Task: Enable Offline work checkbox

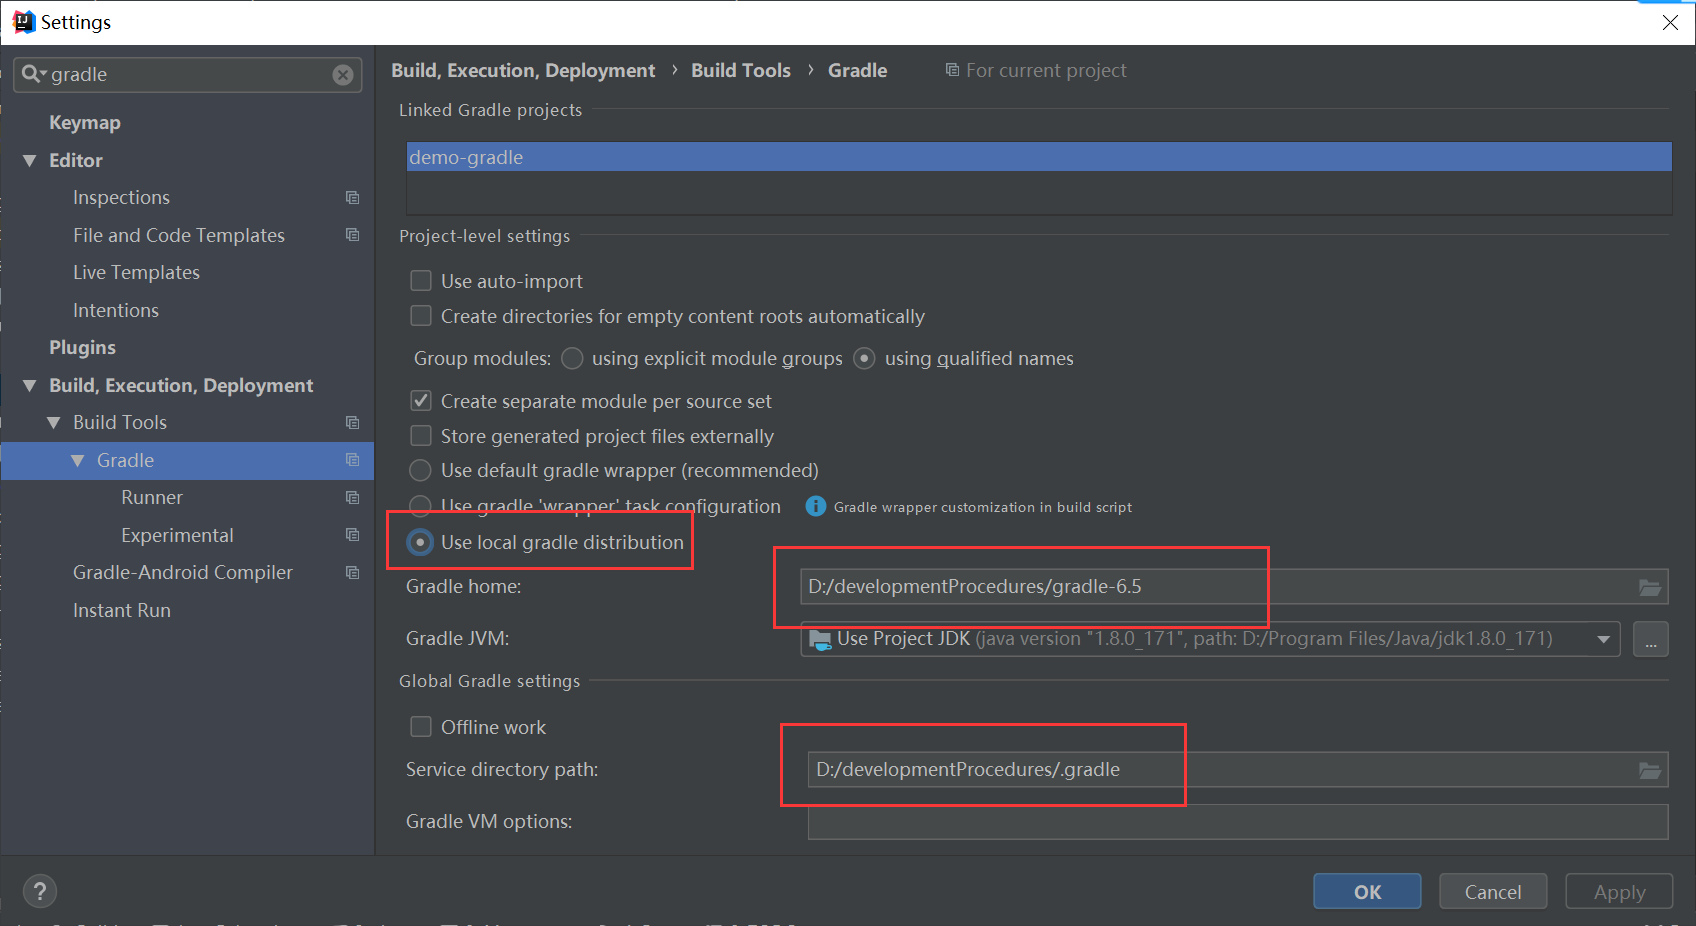Action: (x=421, y=727)
